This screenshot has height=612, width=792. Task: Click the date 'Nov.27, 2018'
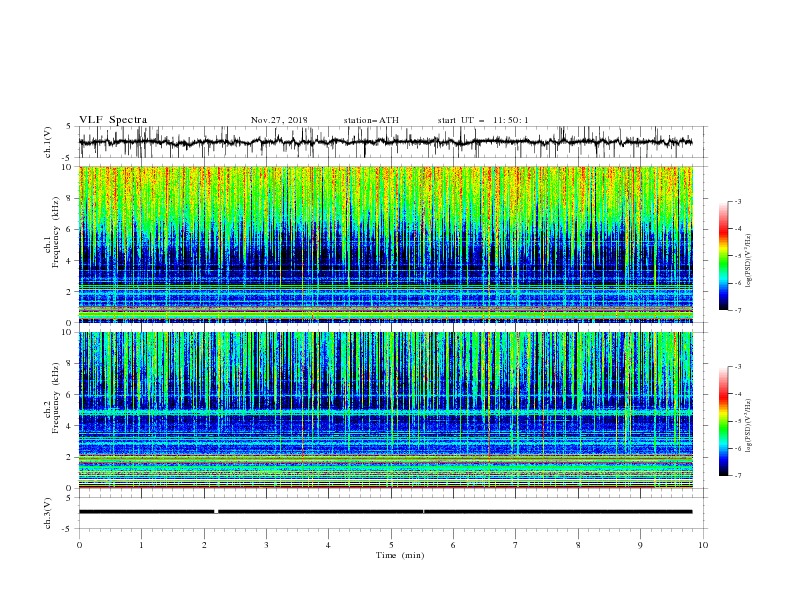(279, 120)
